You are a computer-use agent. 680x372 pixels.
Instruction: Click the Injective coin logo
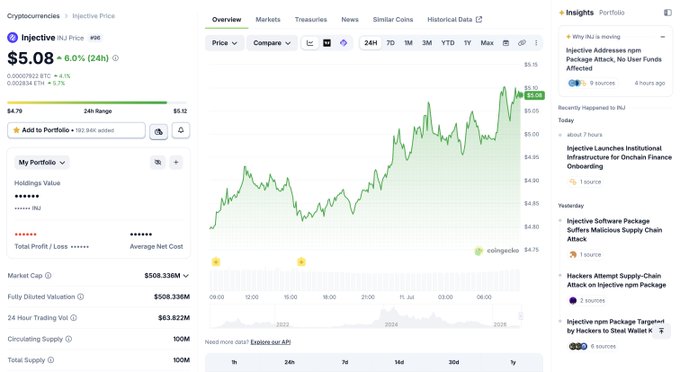click(x=13, y=38)
